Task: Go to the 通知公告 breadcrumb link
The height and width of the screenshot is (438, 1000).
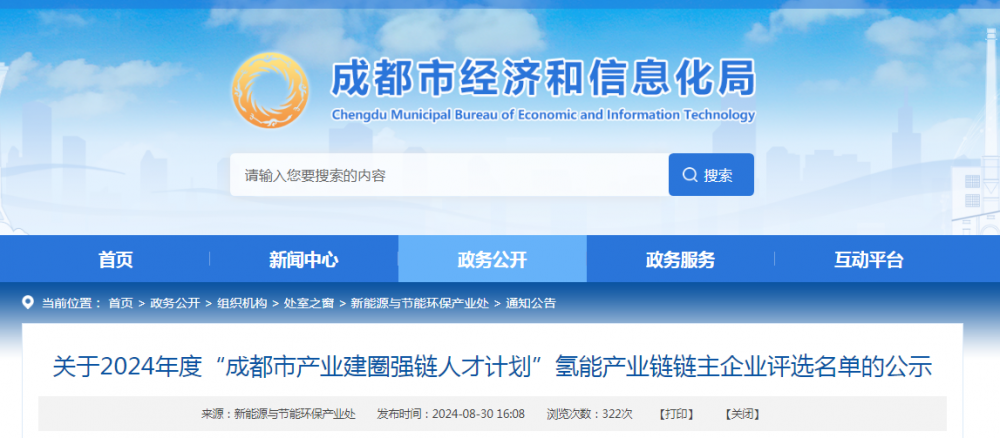Action: click(x=531, y=303)
